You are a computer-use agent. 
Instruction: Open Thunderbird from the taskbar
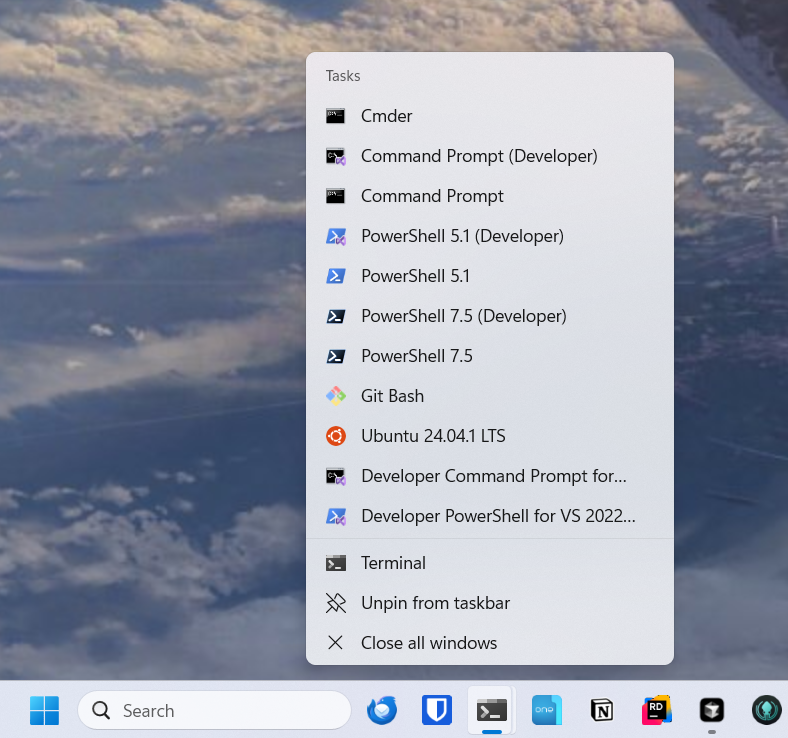382,710
